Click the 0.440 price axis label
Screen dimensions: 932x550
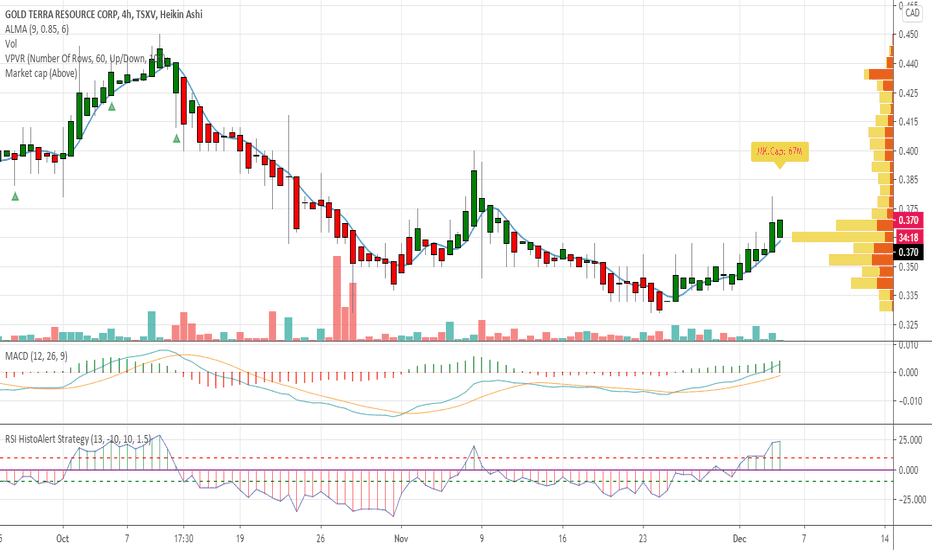click(908, 64)
